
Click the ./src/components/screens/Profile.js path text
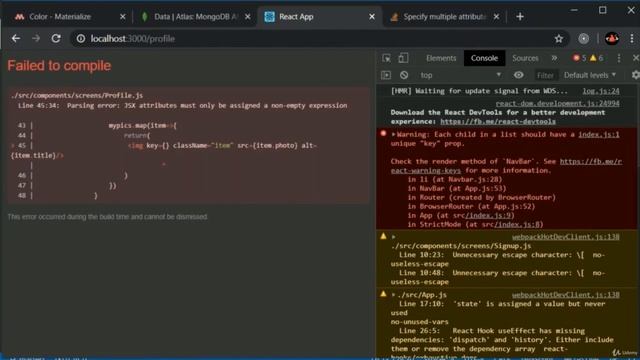(77, 96)
